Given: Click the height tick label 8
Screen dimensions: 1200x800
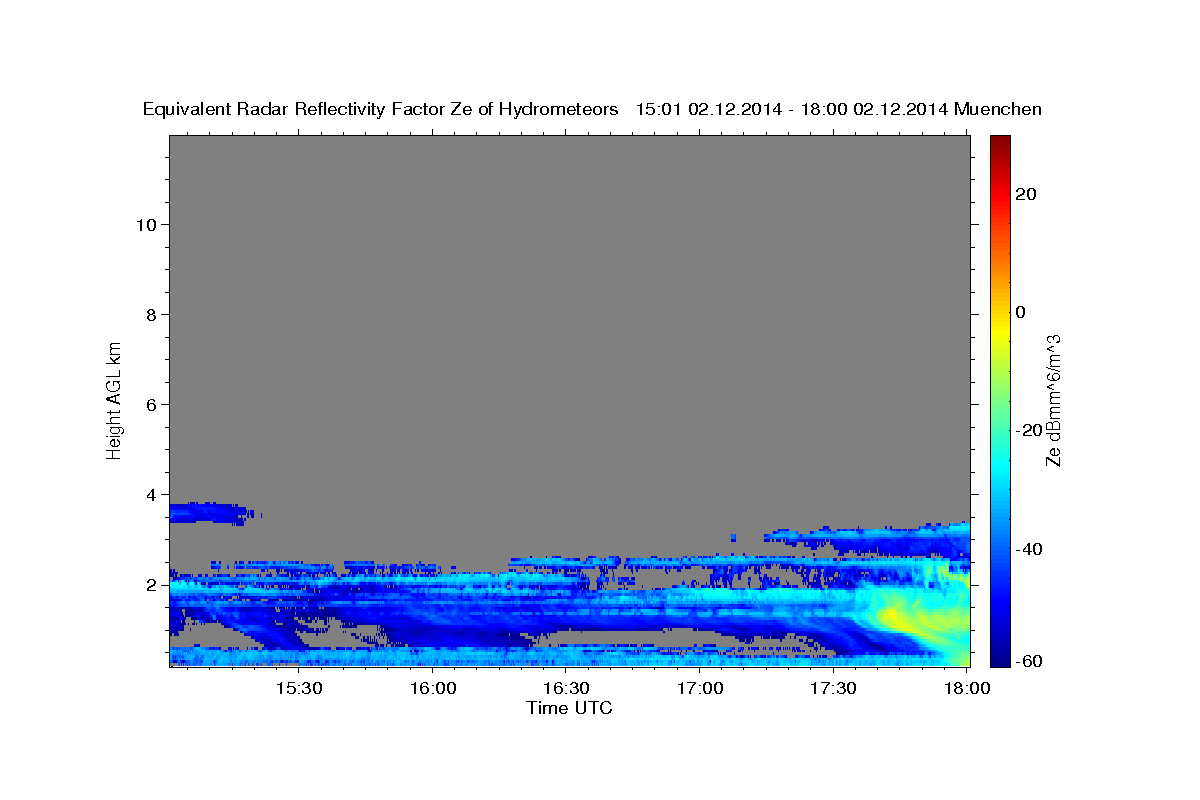Looking at the screenshot, I should click(151, 314).
